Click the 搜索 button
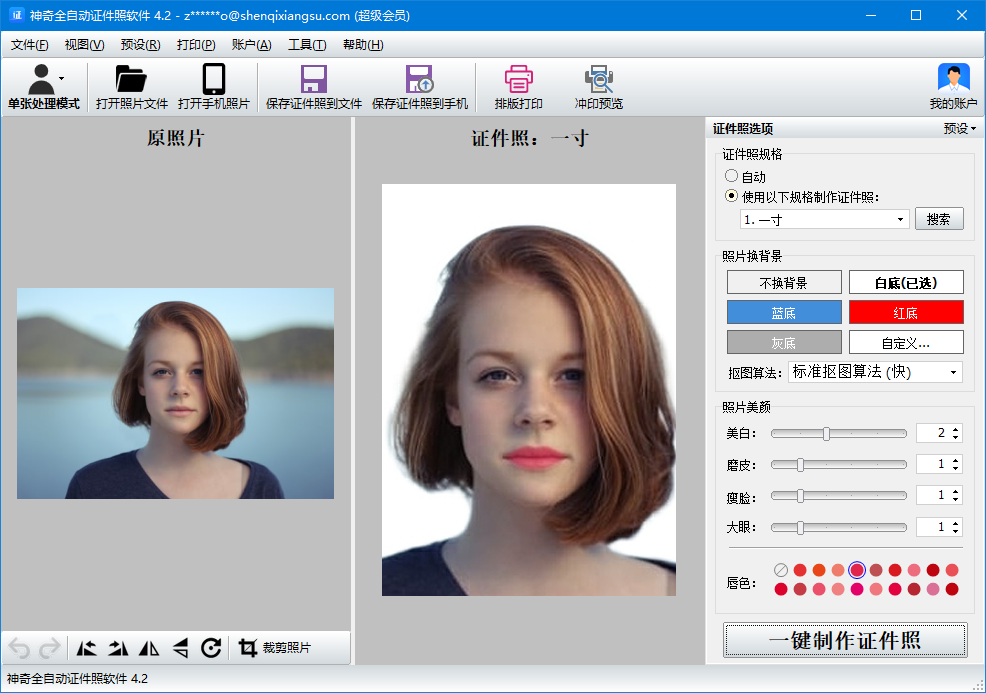This screenshot has height=693, width=986. [x=939, y=219]
